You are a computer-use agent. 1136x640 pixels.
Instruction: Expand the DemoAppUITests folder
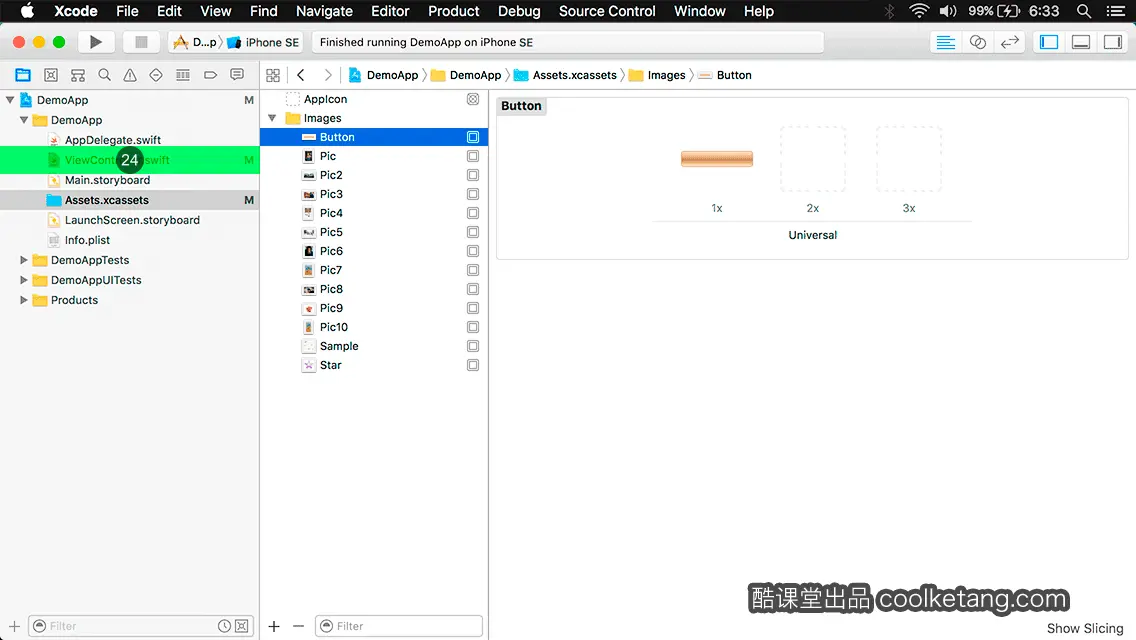(24, 280)
